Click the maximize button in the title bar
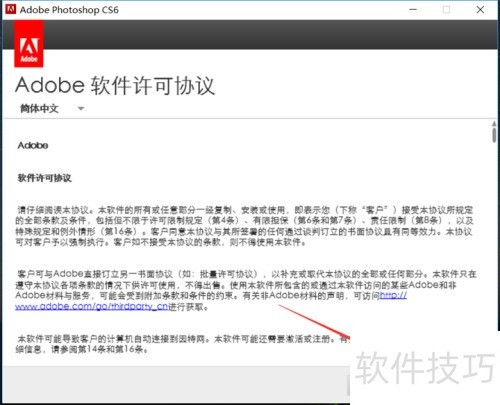Viewport: 500px width, 405px height. [x=446, y=10]
